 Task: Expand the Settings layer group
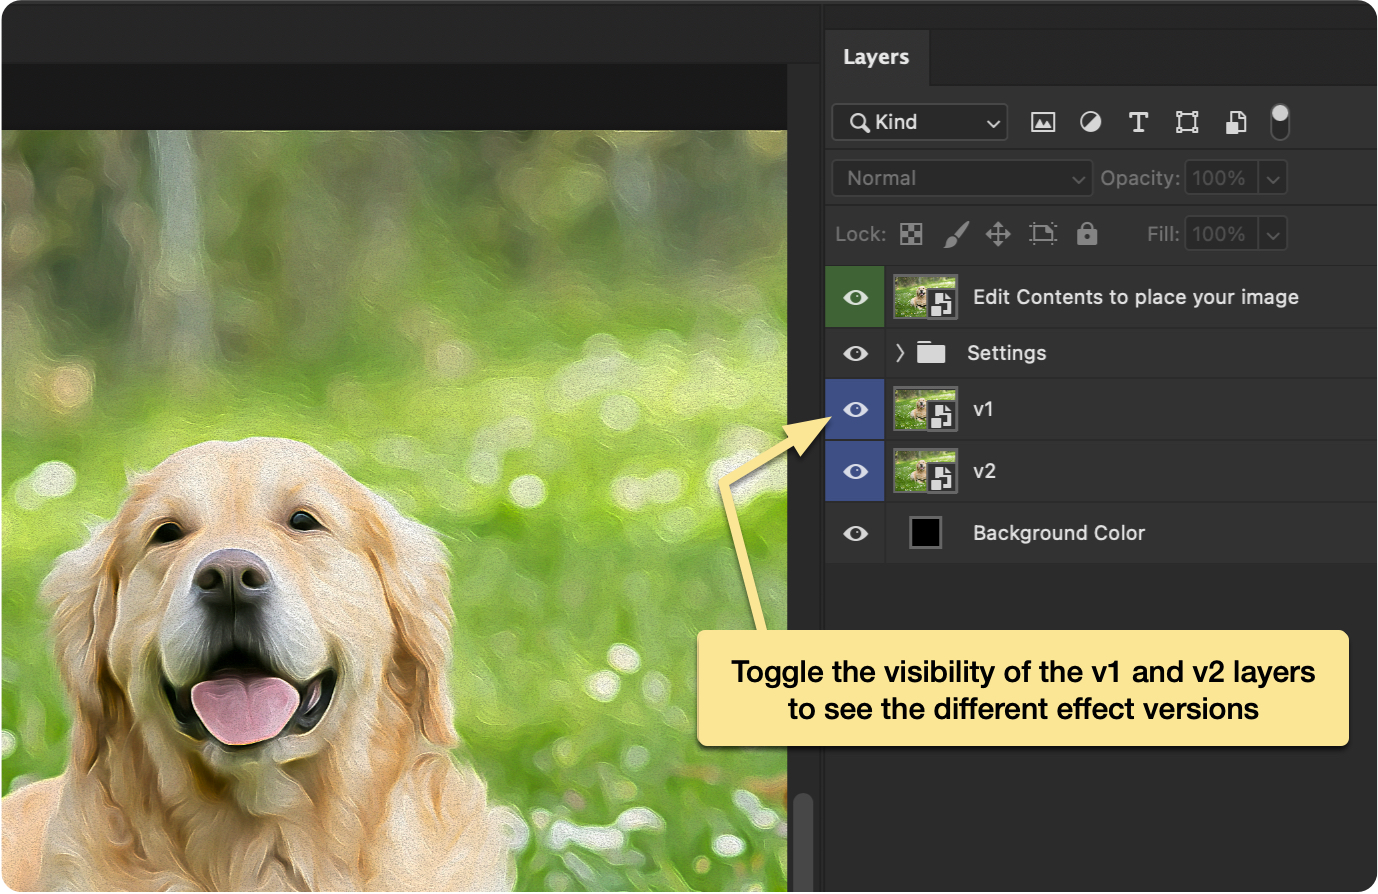click(x=900, y=353)
